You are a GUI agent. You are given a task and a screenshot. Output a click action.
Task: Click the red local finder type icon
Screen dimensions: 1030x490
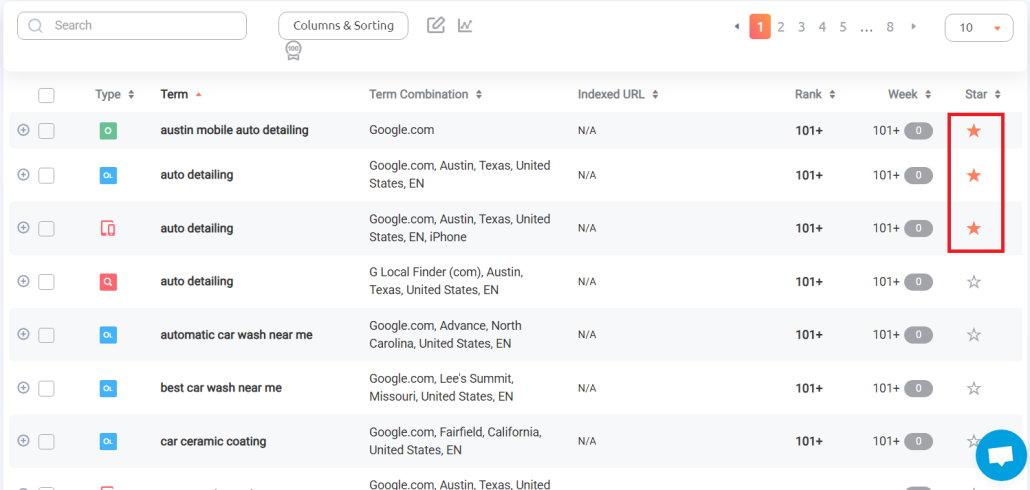pos(108,282)
